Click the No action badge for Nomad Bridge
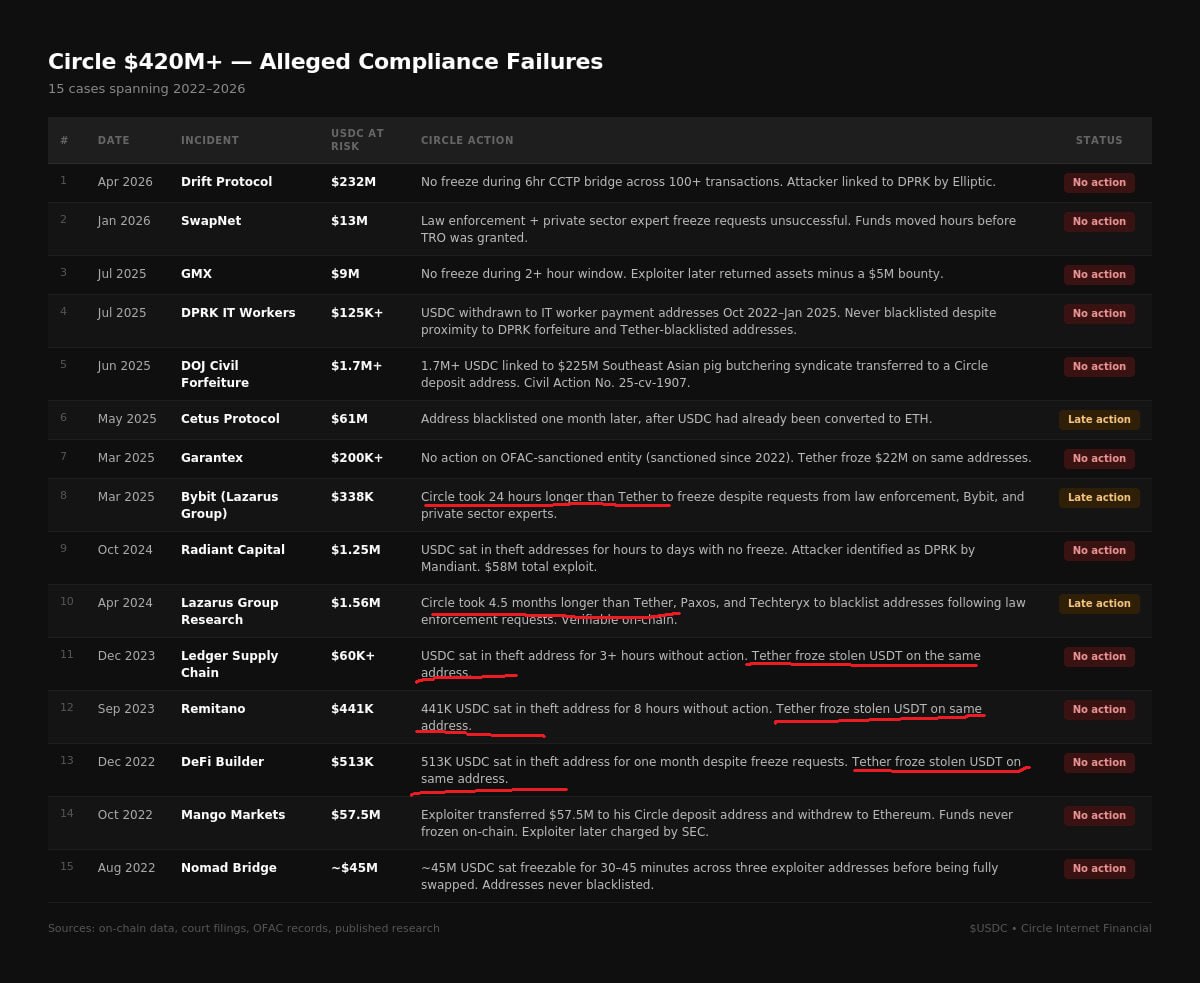The height and width of the screenshot is (983, 1200). (x=1099, y=869)
